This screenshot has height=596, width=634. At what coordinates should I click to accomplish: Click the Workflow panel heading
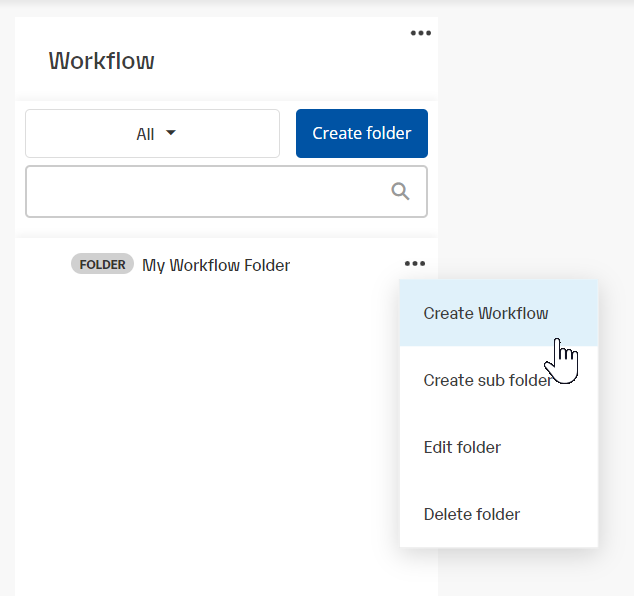click(x=102, y=61)
